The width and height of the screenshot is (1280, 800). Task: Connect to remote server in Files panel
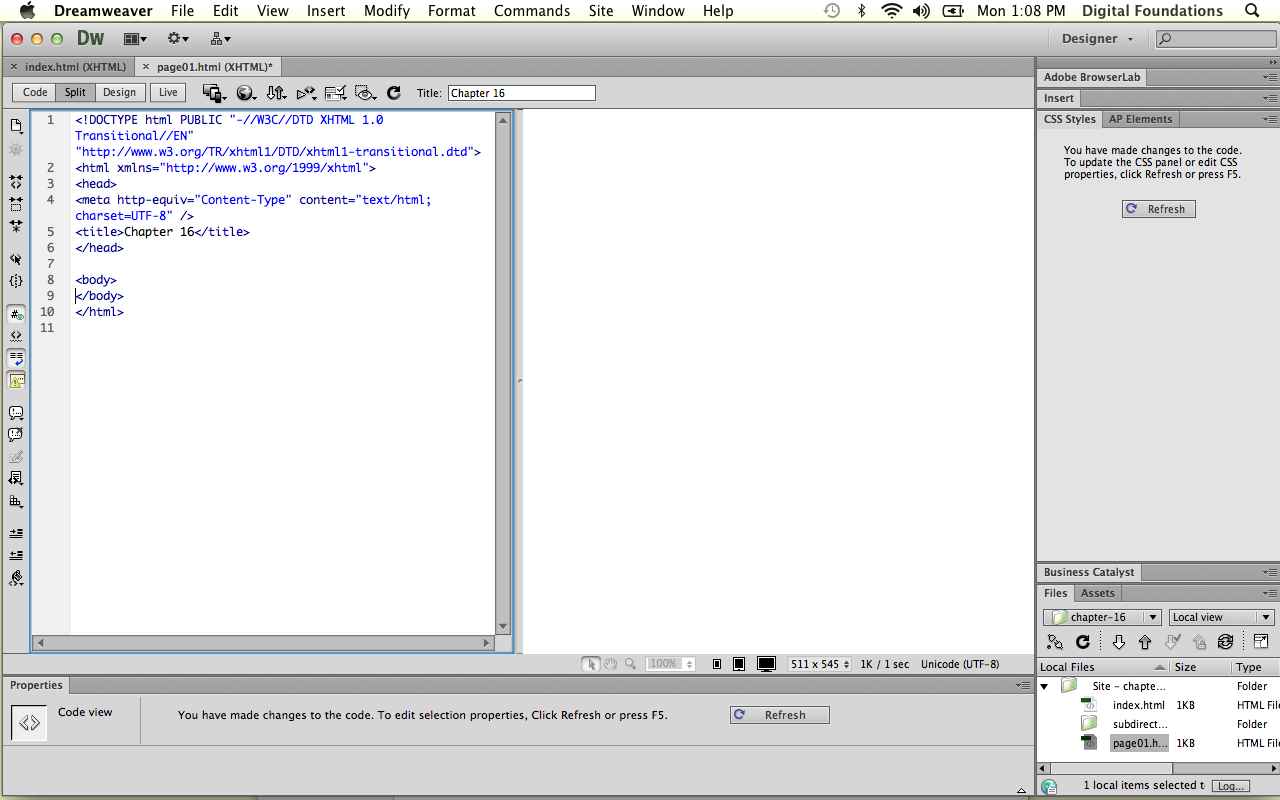[1053, 641]
